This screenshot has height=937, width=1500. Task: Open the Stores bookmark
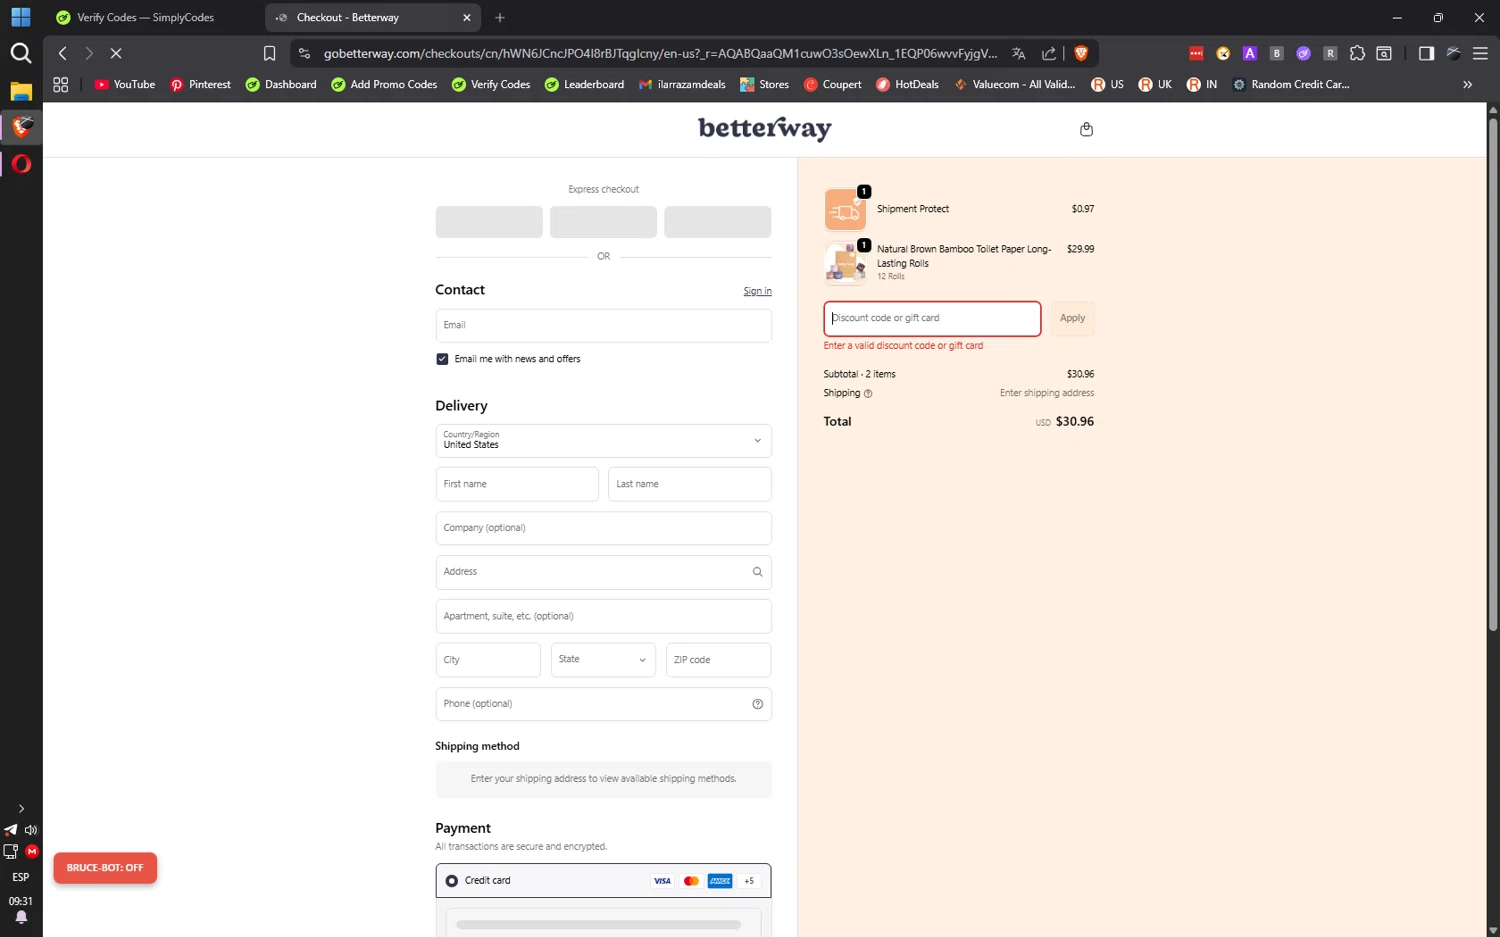click(764, 85)
